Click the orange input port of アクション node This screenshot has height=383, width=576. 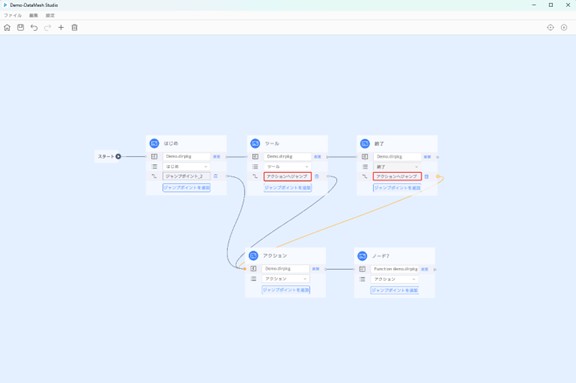[x=245, y=269]
